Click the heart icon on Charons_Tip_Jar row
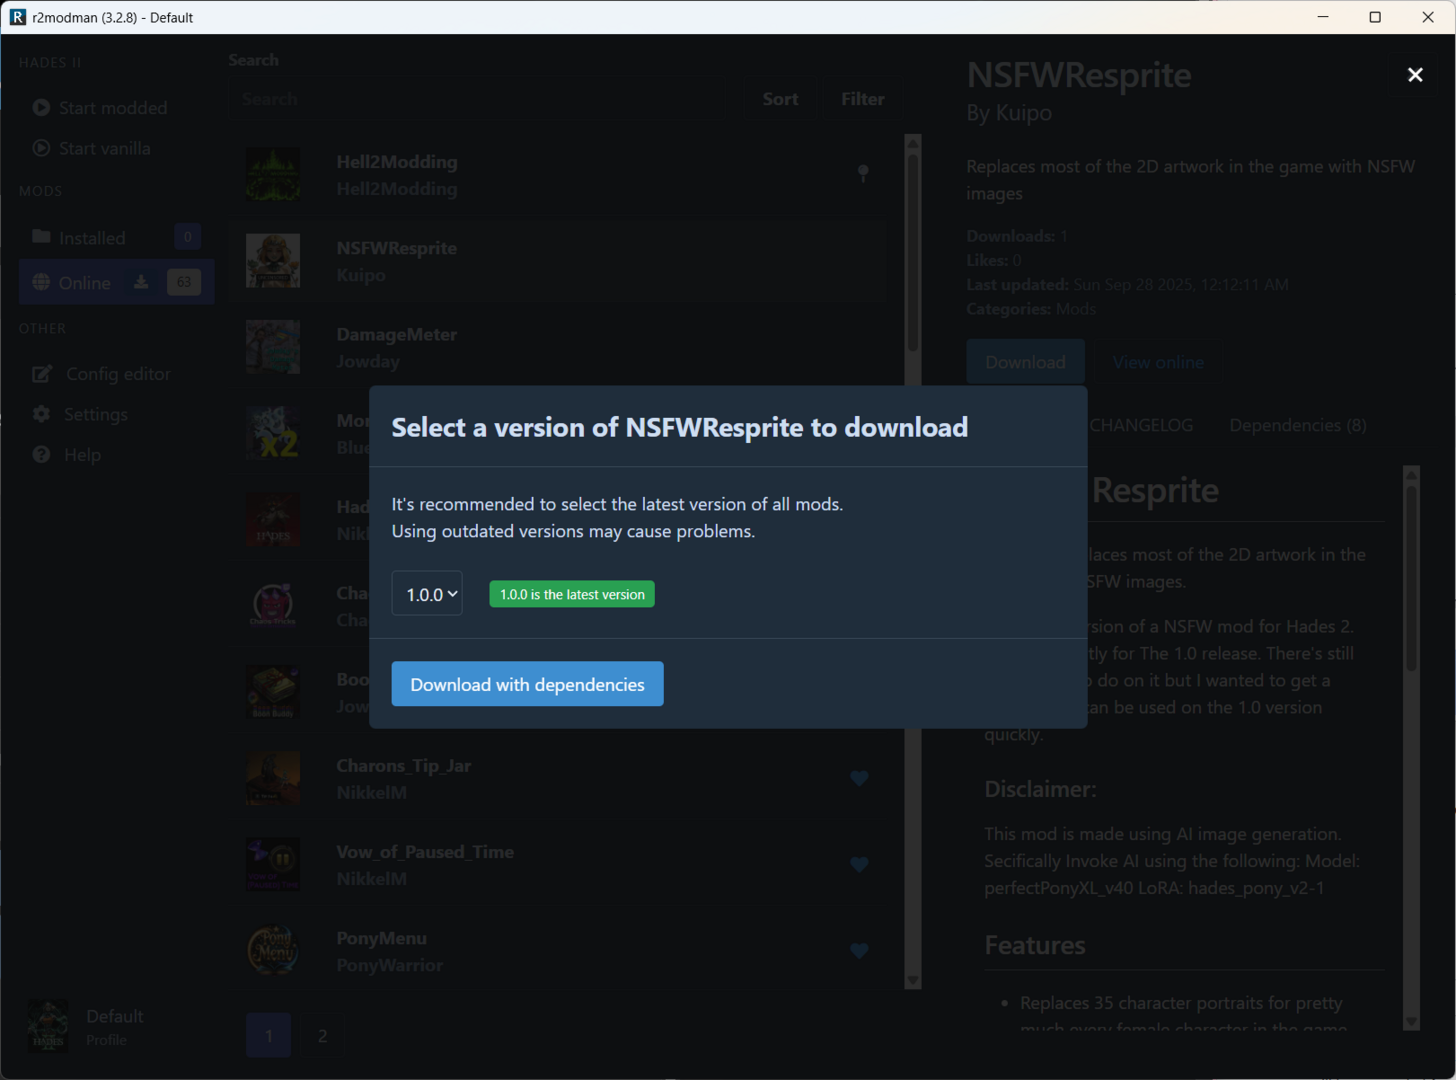This screenshot has width=1456, height=1080. [859, 778]
